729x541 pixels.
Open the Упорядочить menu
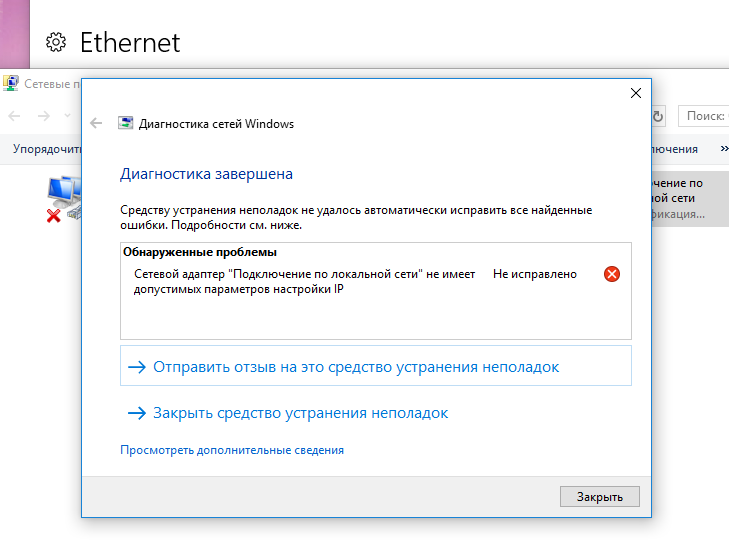click(x=47, y=149)
